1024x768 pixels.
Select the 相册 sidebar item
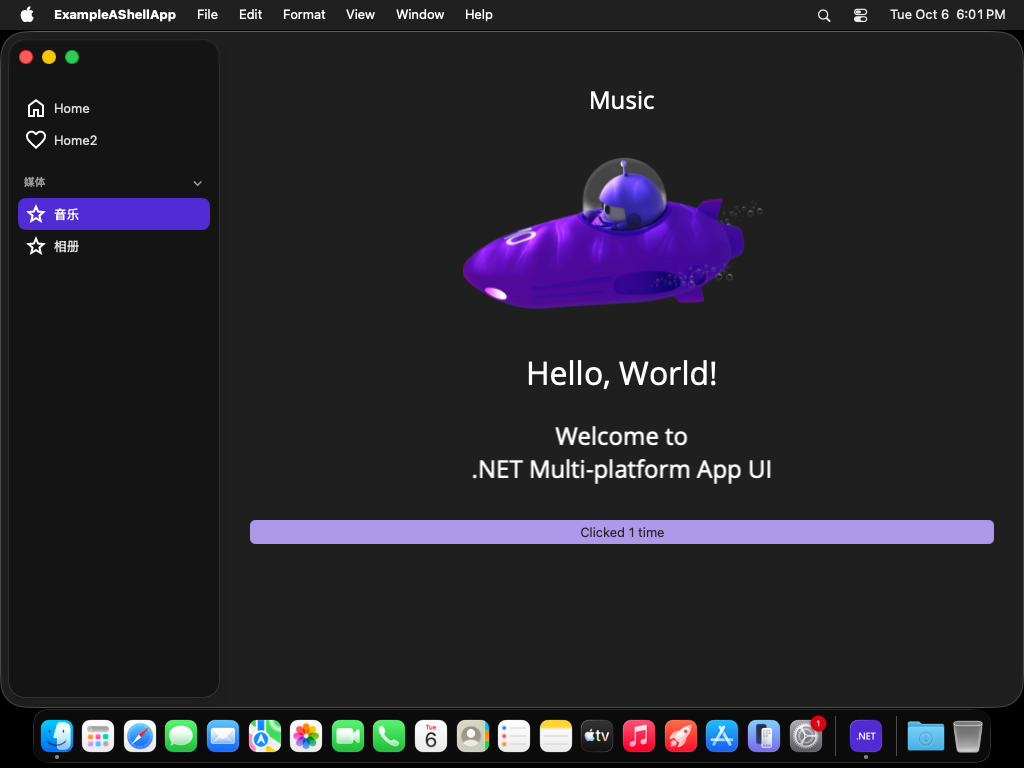pos(114,246)
